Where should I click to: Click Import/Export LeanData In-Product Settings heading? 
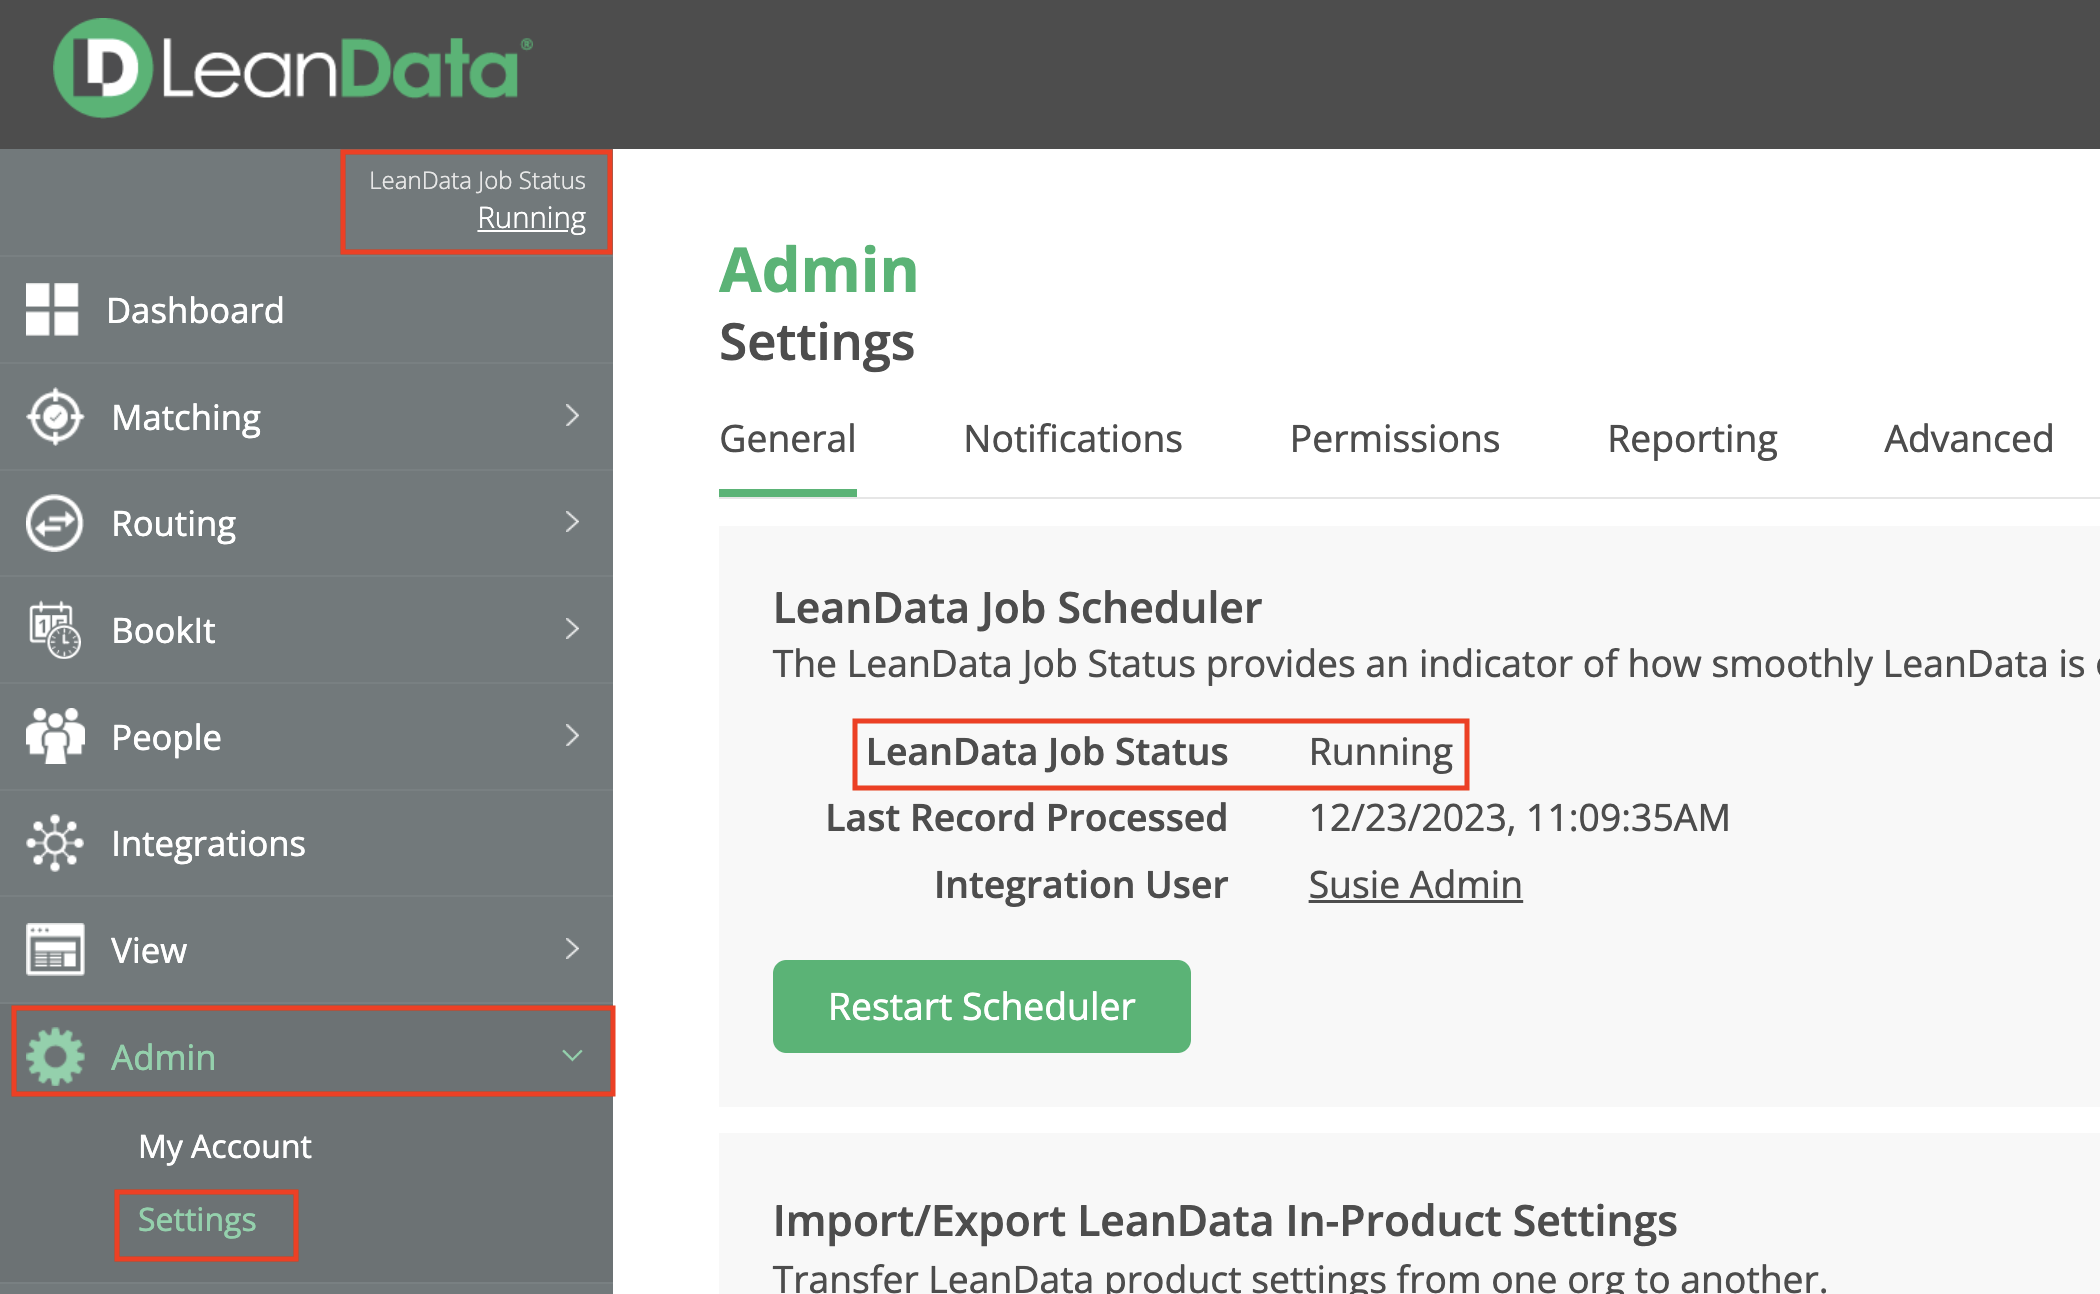tap(1225, 1221)
